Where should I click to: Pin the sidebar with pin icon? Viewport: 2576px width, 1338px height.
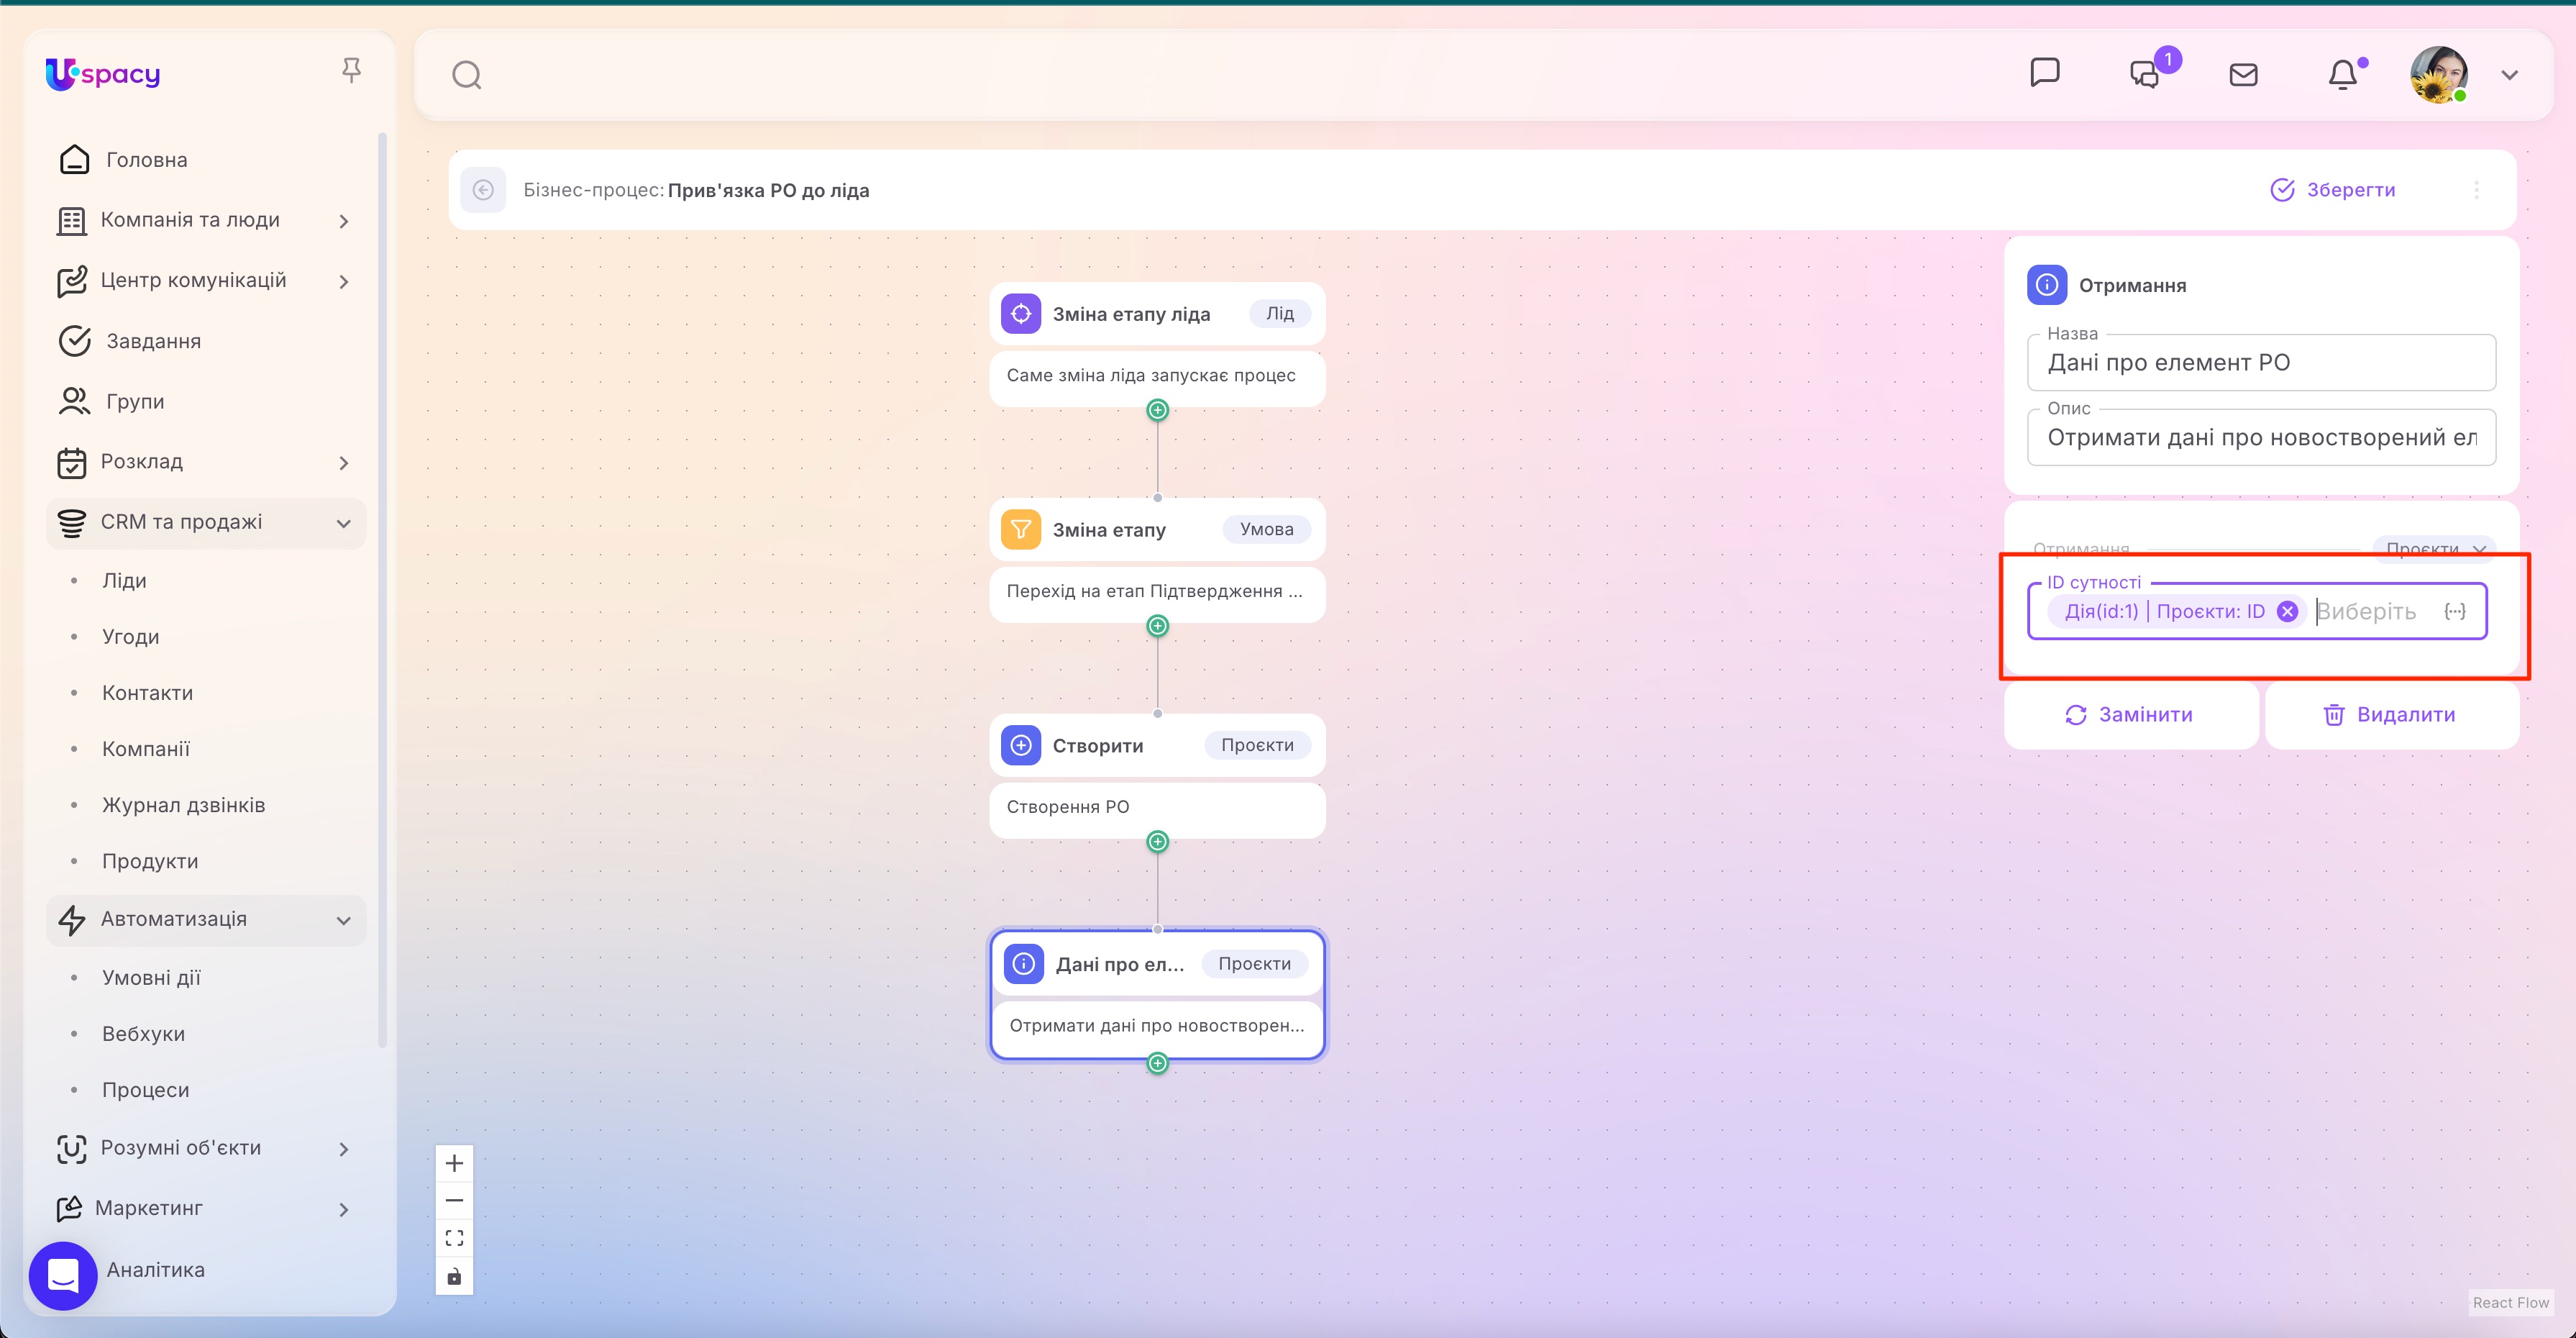[351, 70]
